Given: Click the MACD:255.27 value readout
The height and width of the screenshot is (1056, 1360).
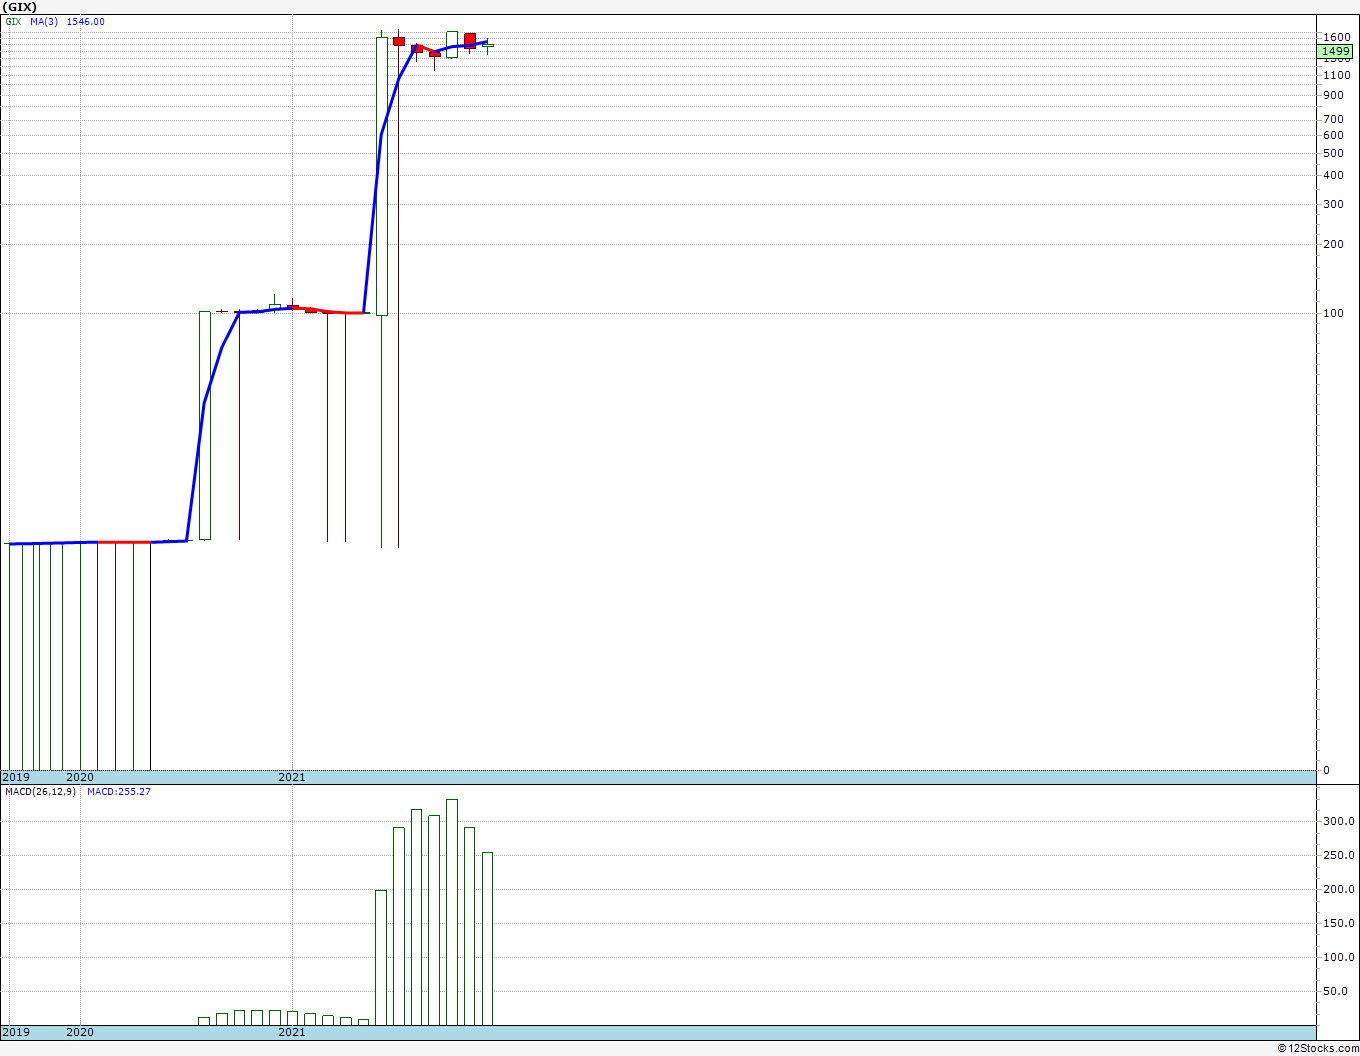Looking at the screenshot, I should coord(119,792).
